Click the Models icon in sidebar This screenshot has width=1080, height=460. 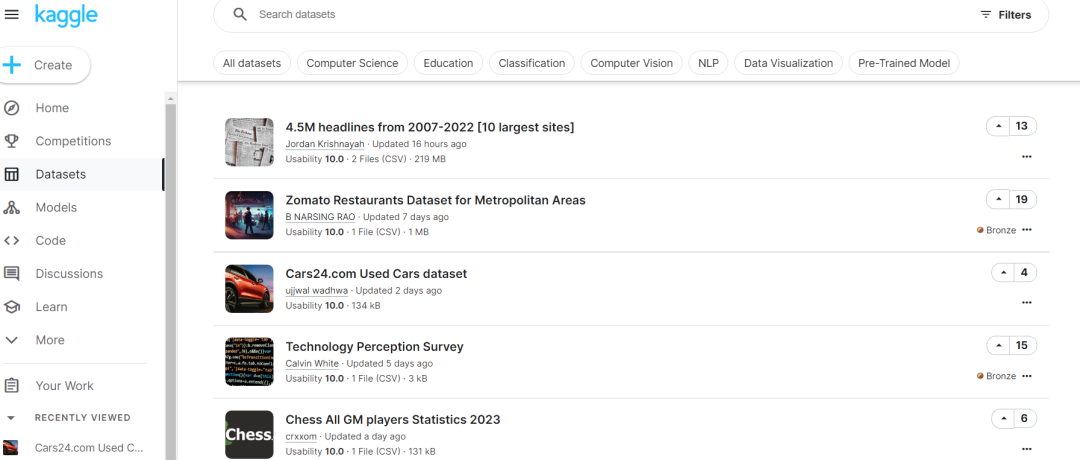(11, 207)
